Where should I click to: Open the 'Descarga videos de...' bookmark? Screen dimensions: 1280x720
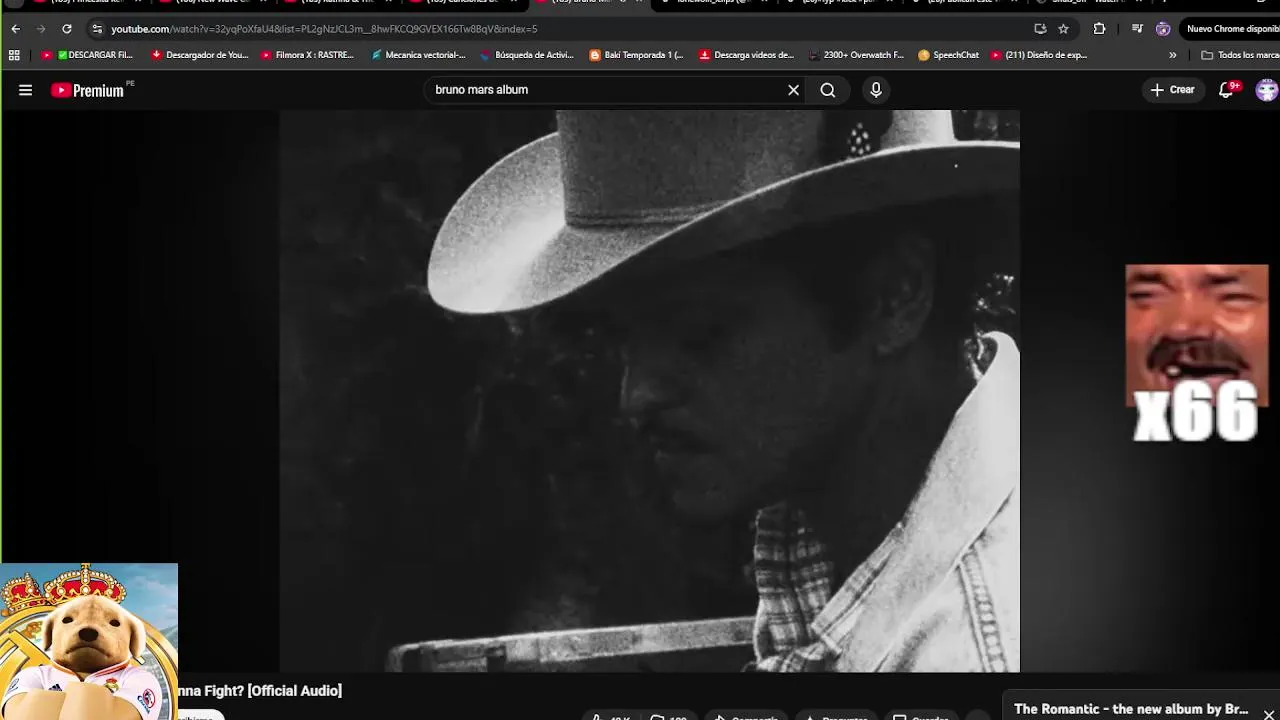[x=746, y=55]
